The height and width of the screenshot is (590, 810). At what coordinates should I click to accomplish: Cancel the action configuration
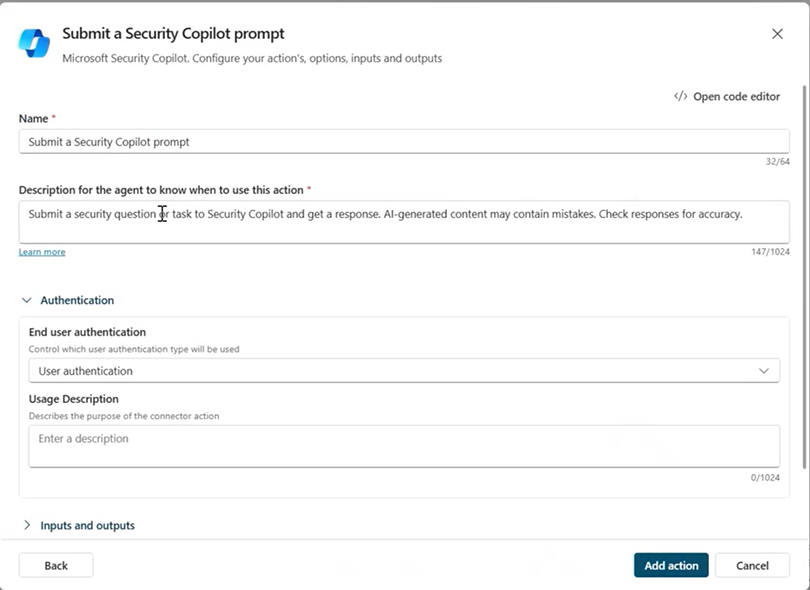tap(752, 565)
